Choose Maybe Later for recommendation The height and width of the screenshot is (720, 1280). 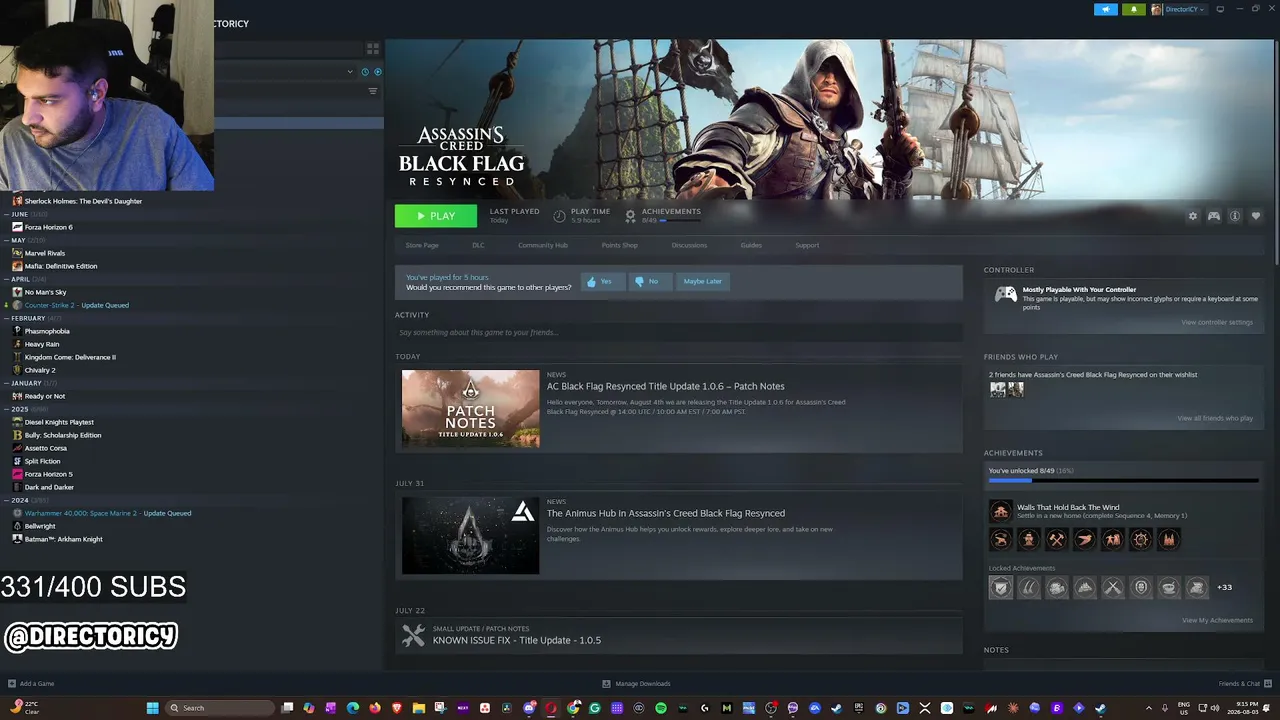(702, 281)
